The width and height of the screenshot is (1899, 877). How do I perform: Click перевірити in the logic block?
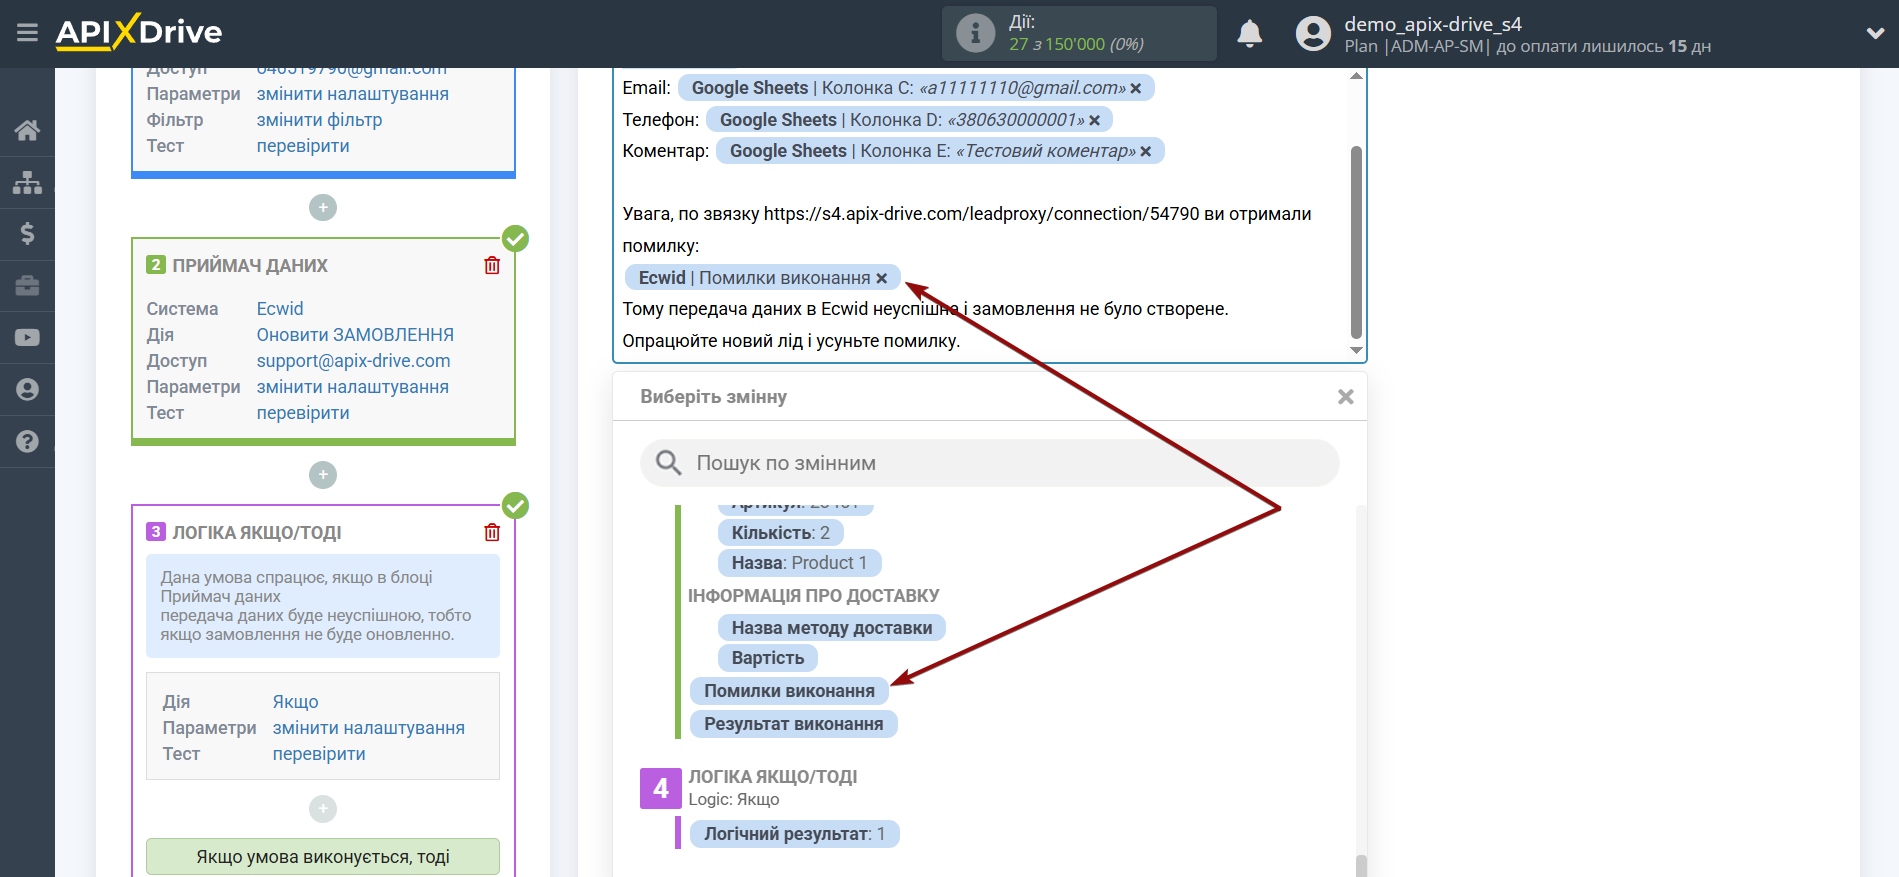click(x=319, y=754)
